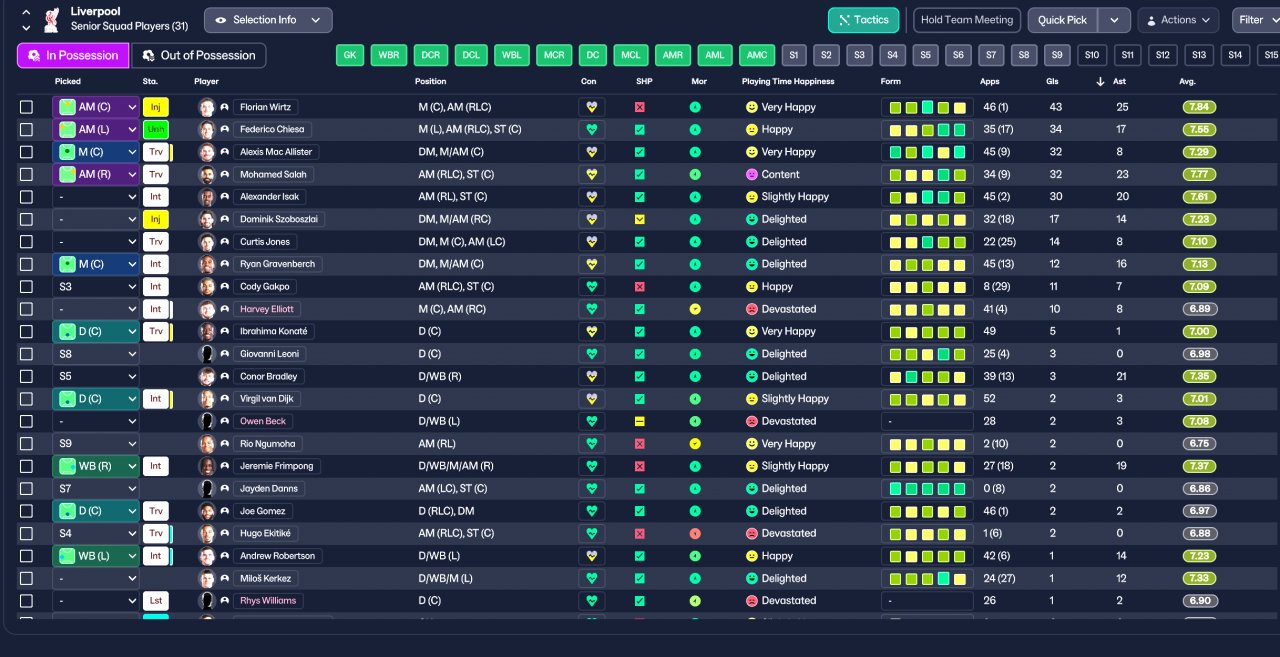Click the Ast column sort arrow
The width and height of the screenshot is (1280, 657).
tap(1101, 81)
